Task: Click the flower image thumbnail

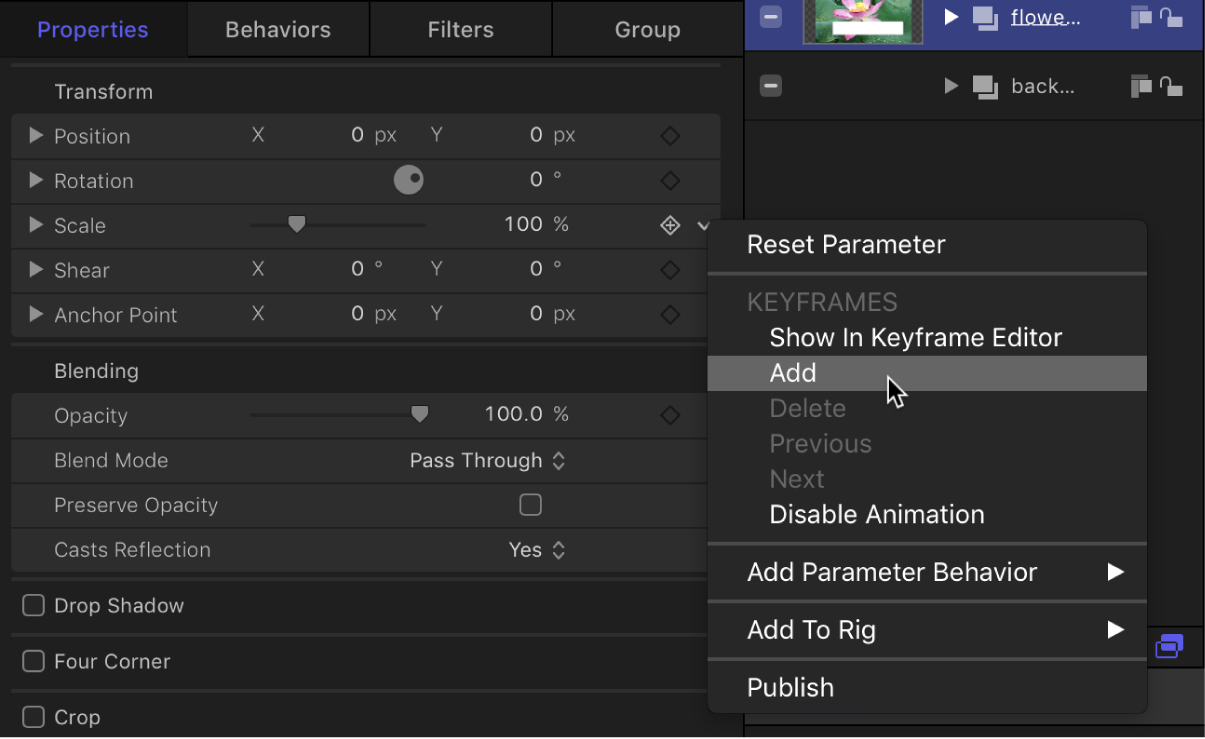Action: click(x=862, y=21)
